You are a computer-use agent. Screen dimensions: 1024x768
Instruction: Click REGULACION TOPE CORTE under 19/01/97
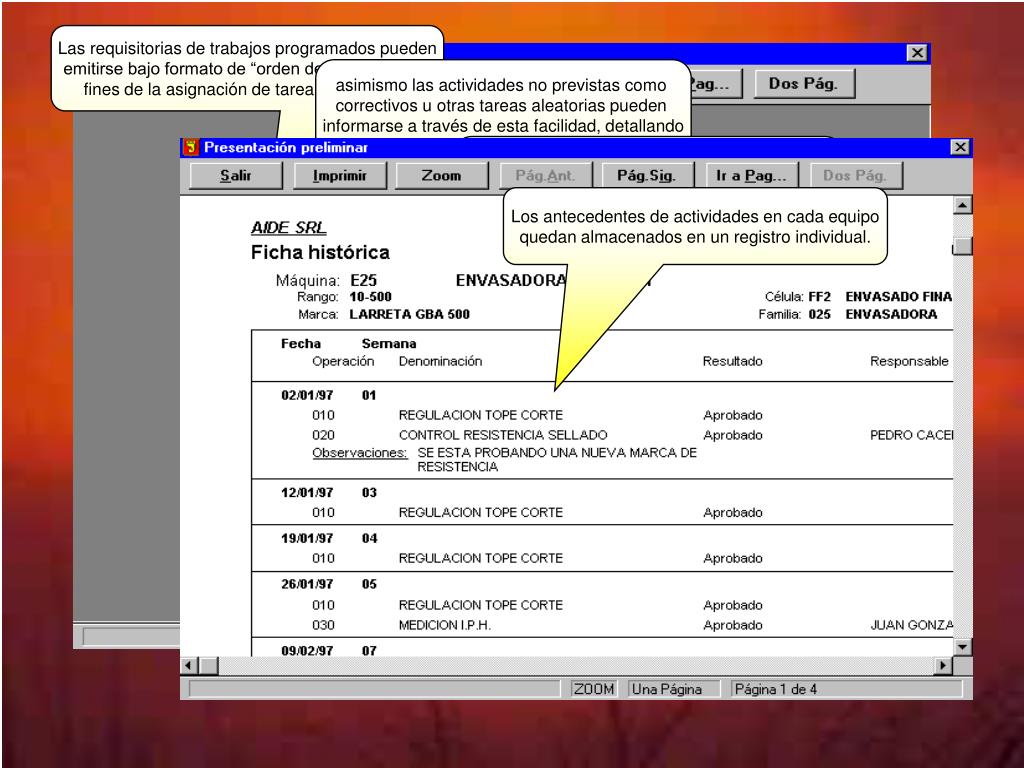click(481, 558)
